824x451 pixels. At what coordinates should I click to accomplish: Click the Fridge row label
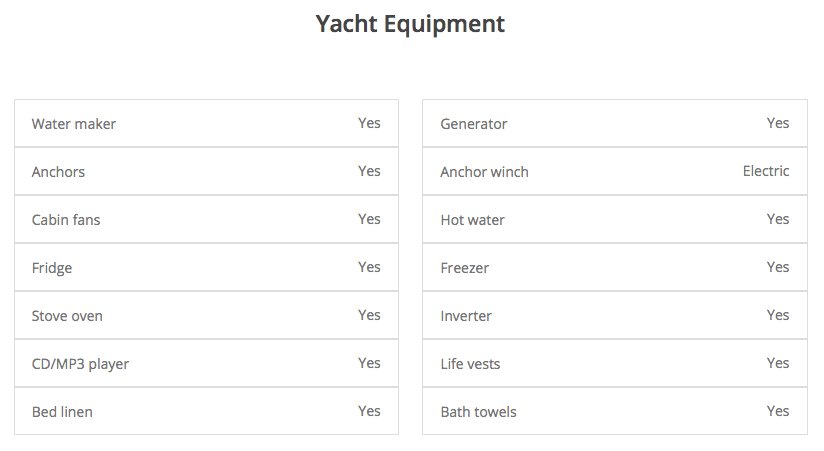tap(52, 268)
